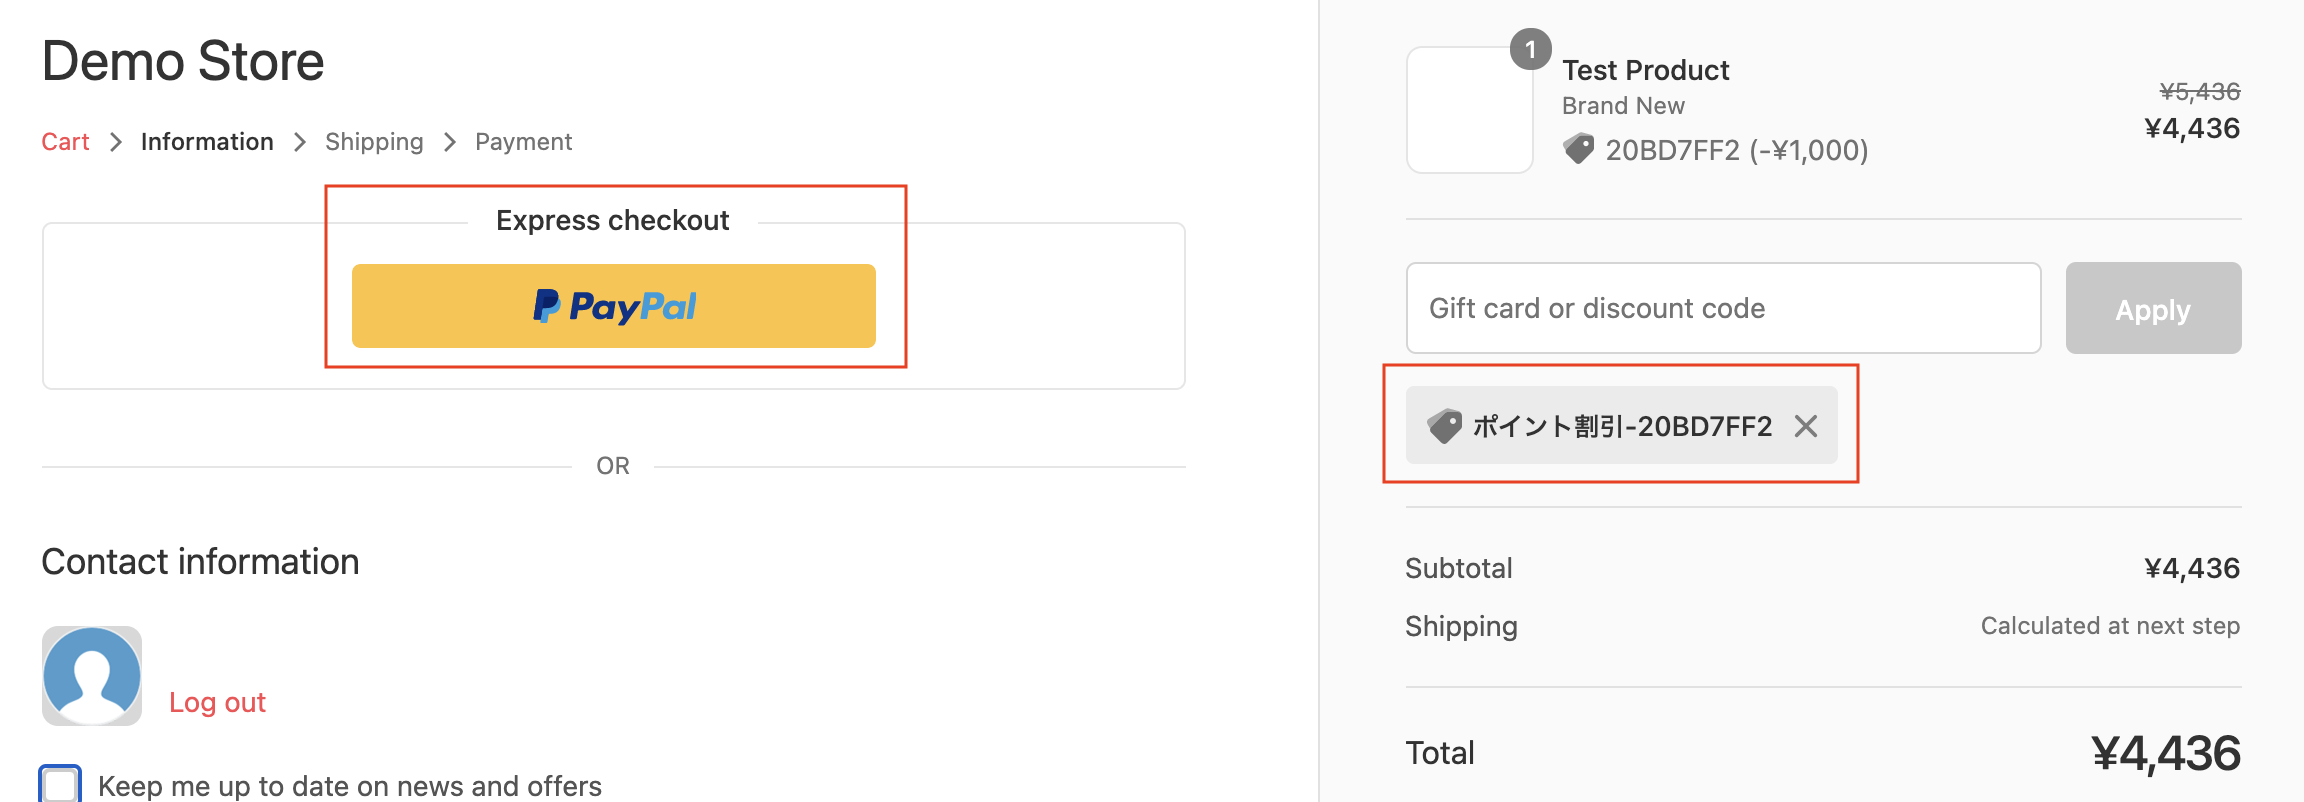Click the Demo Store title

183,61
